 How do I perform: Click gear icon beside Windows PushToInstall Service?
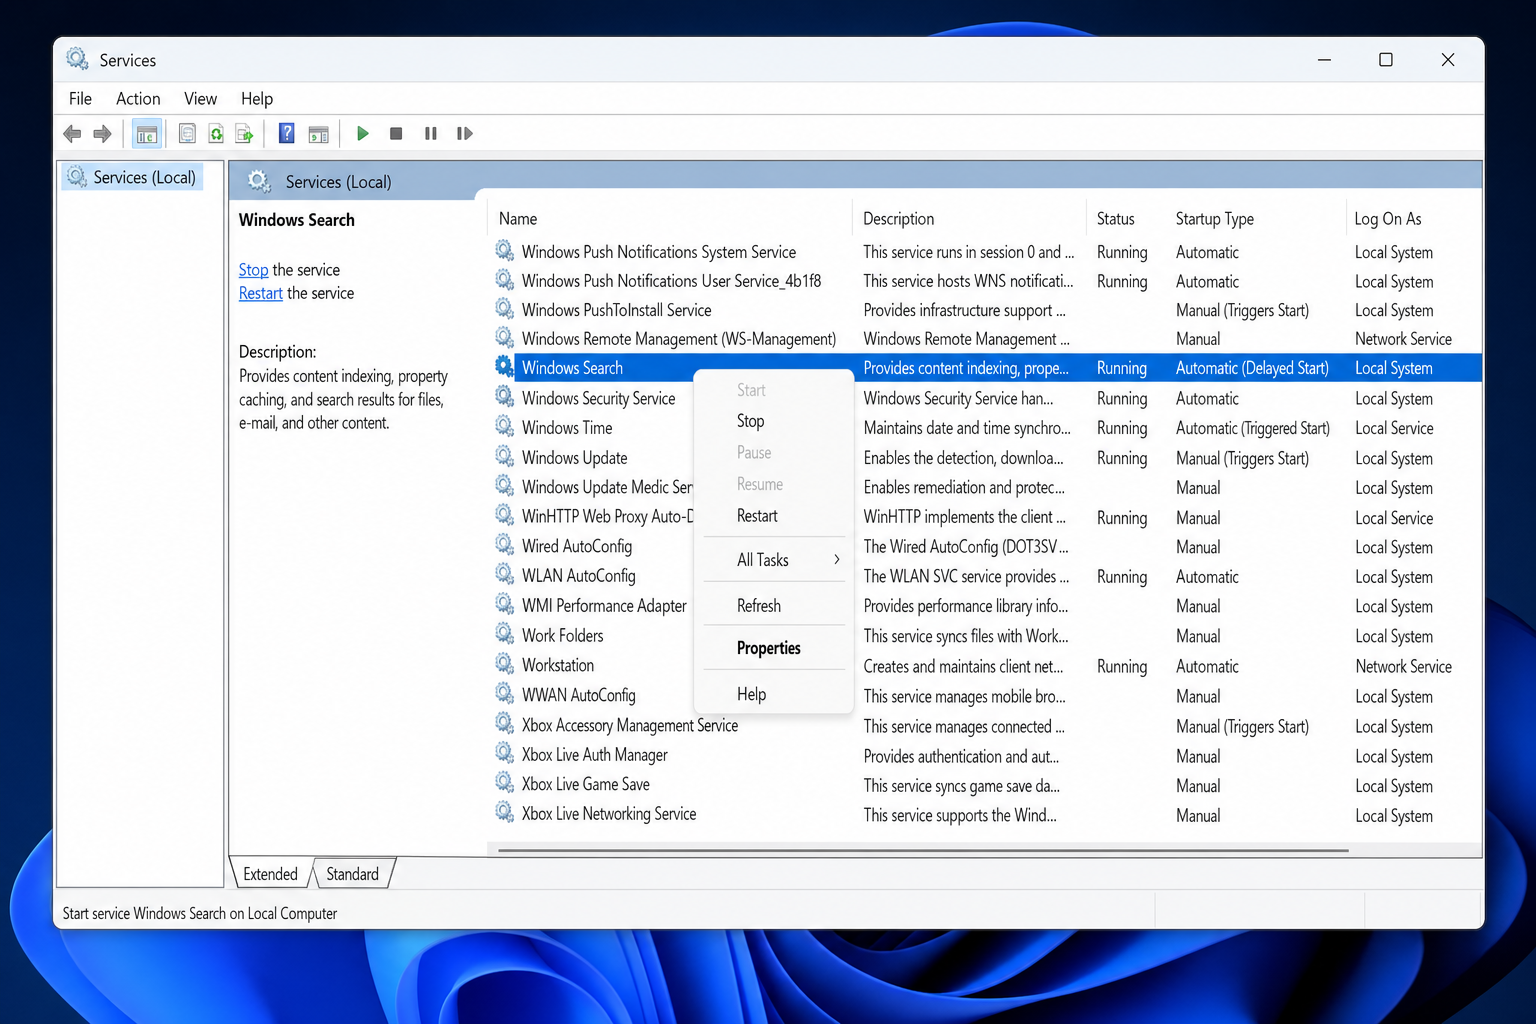[x=505, y=310]
